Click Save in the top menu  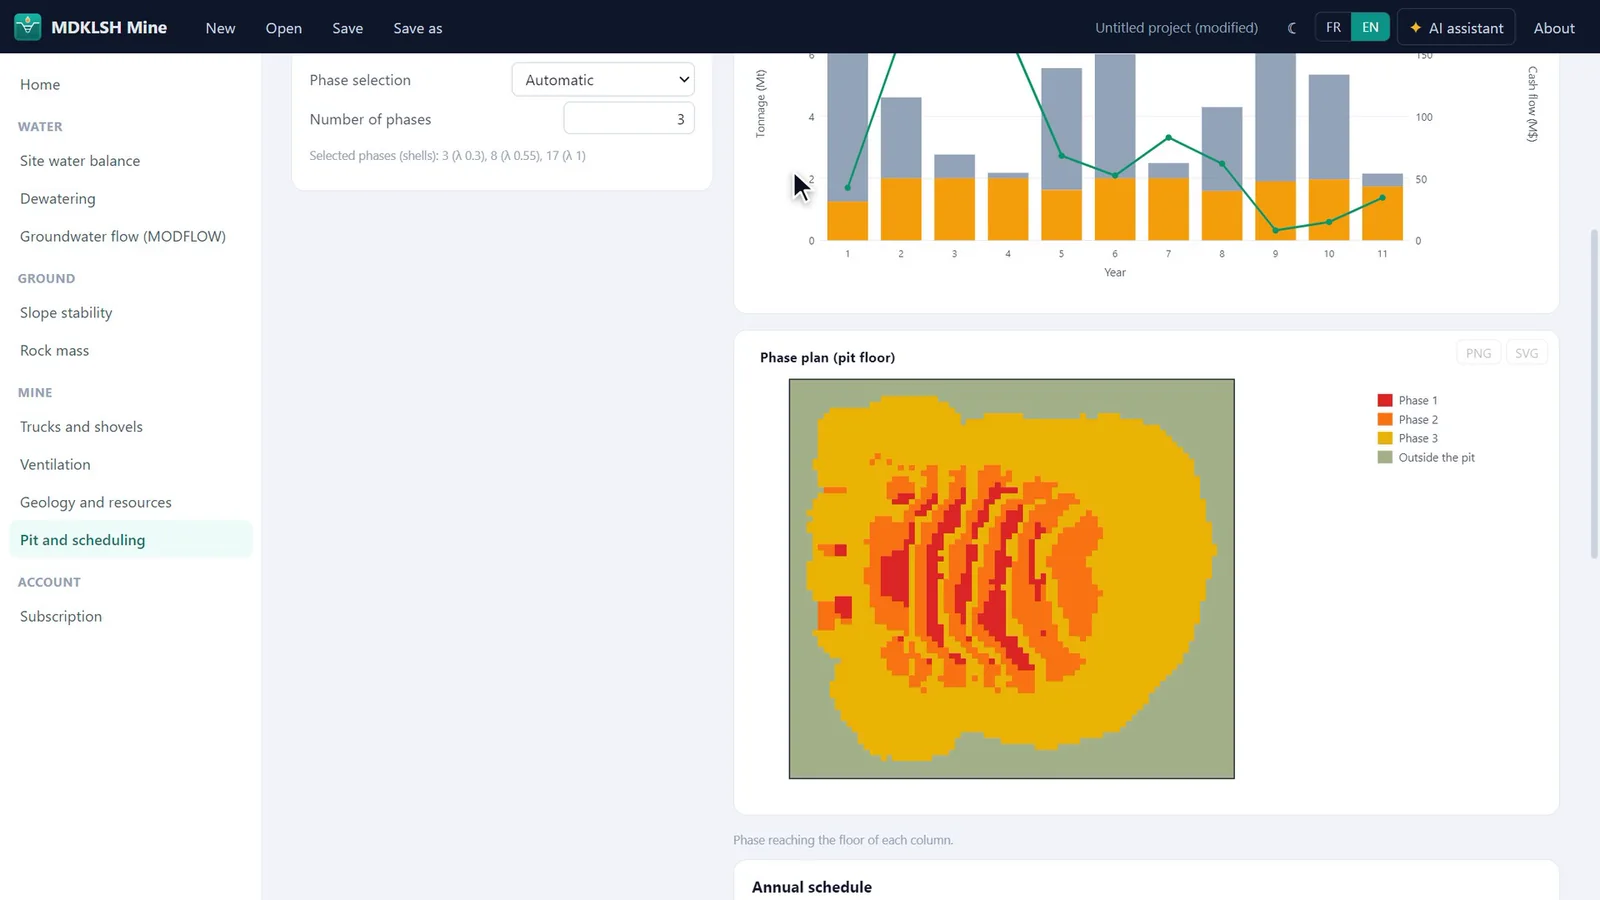tap(347, 28)
